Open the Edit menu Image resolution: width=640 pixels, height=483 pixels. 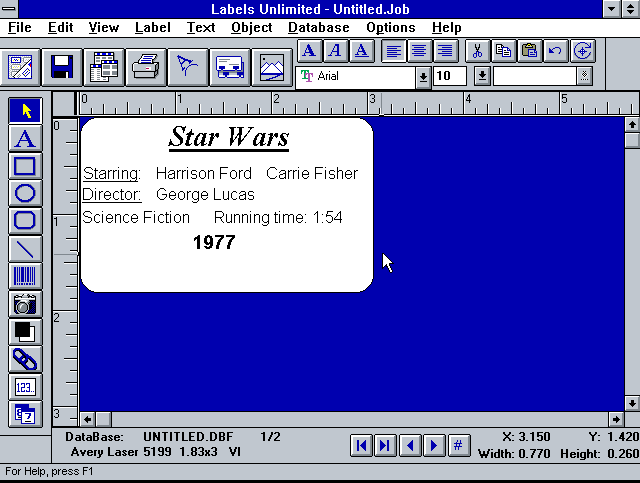pos(60,27)
